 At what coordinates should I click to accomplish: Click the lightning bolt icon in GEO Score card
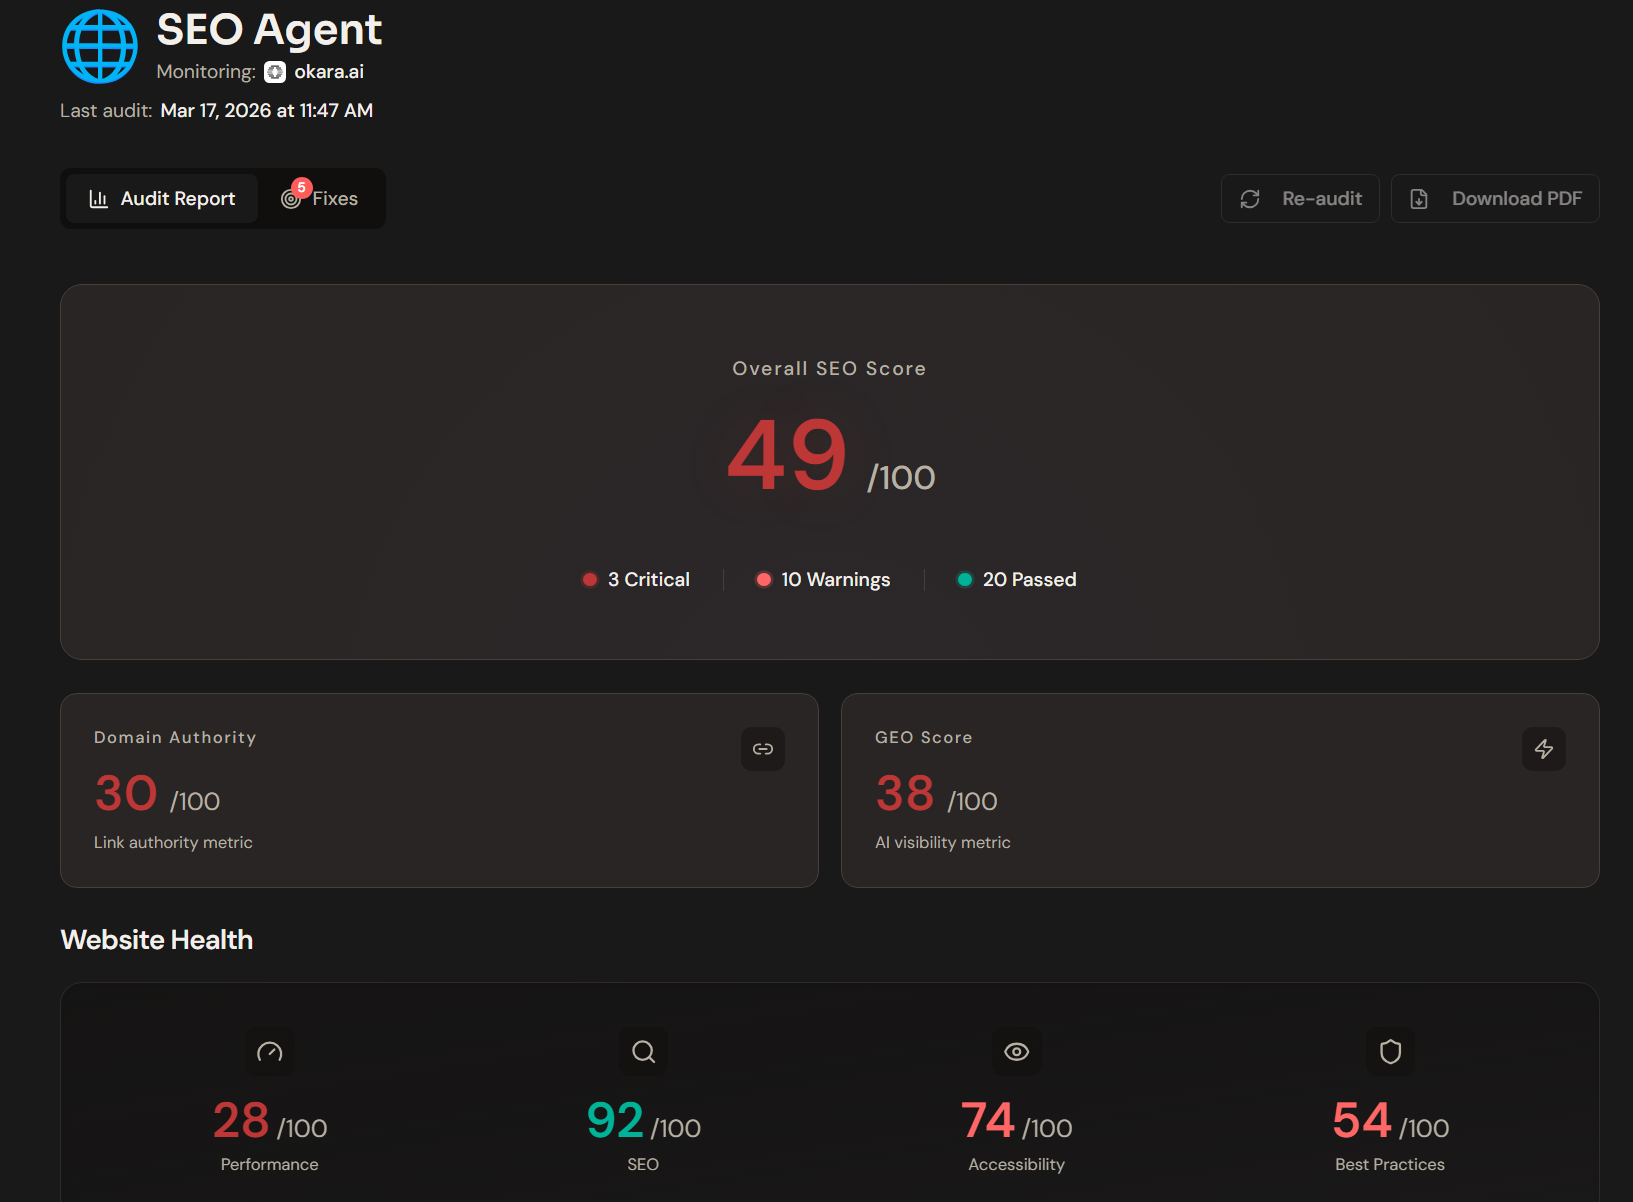1543,749
